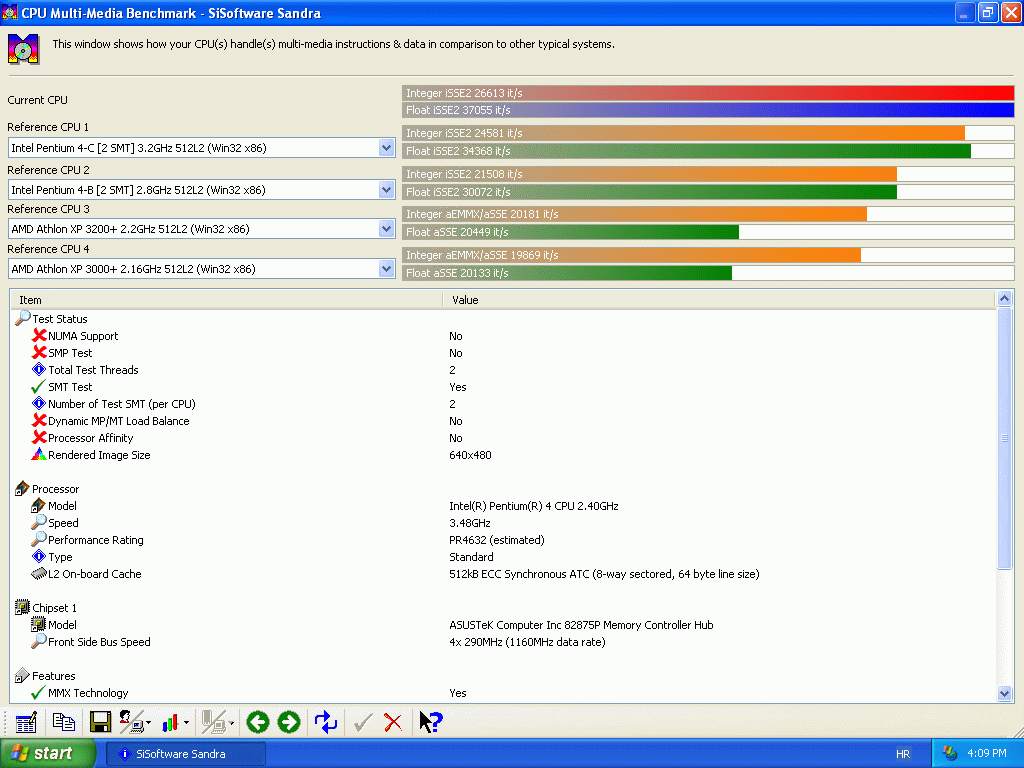Expand Reference CPU 2 combo box

point(387,189)
